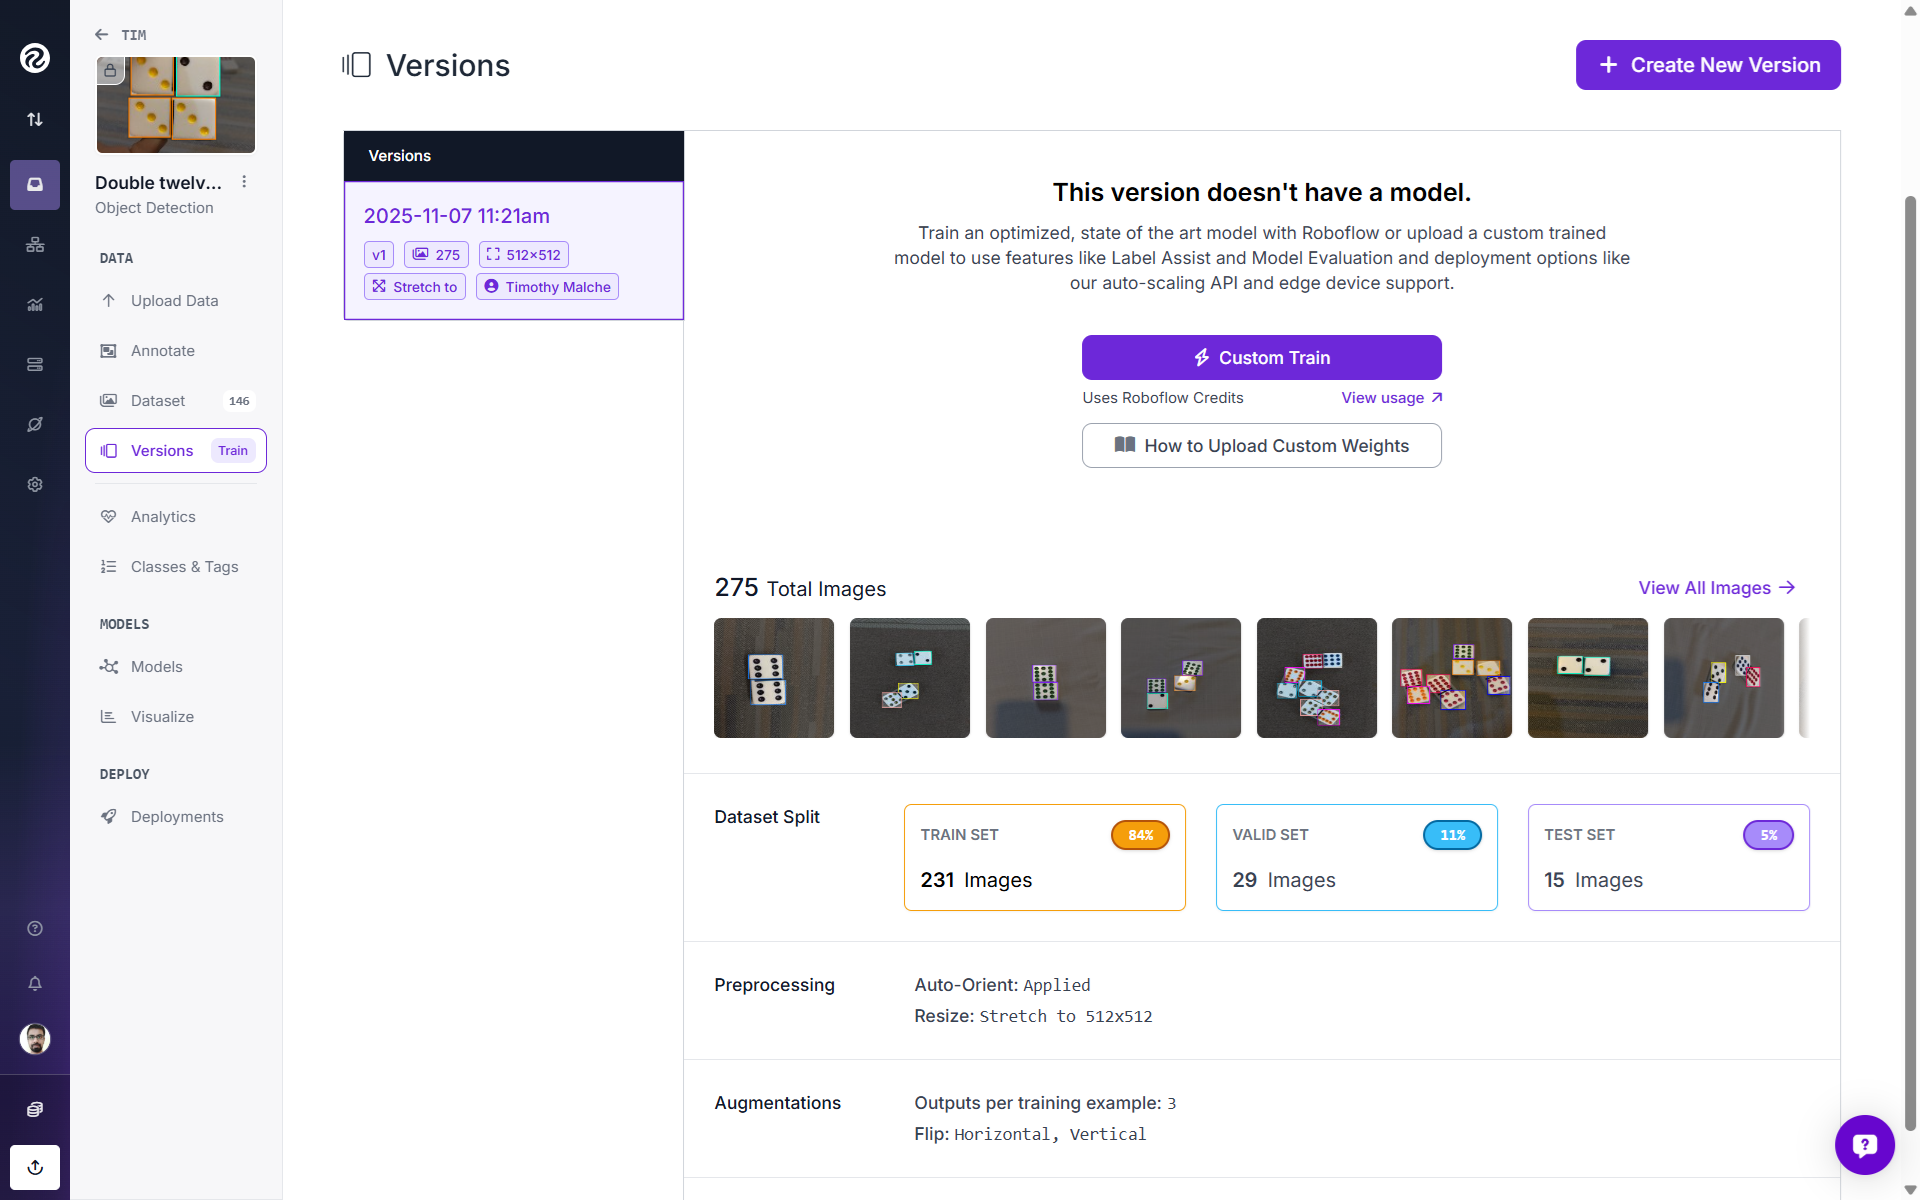The width and height of the screenshot is (1920, 1200).
Task: Click the Projects icon in left rail
Action: coord(35,185)
